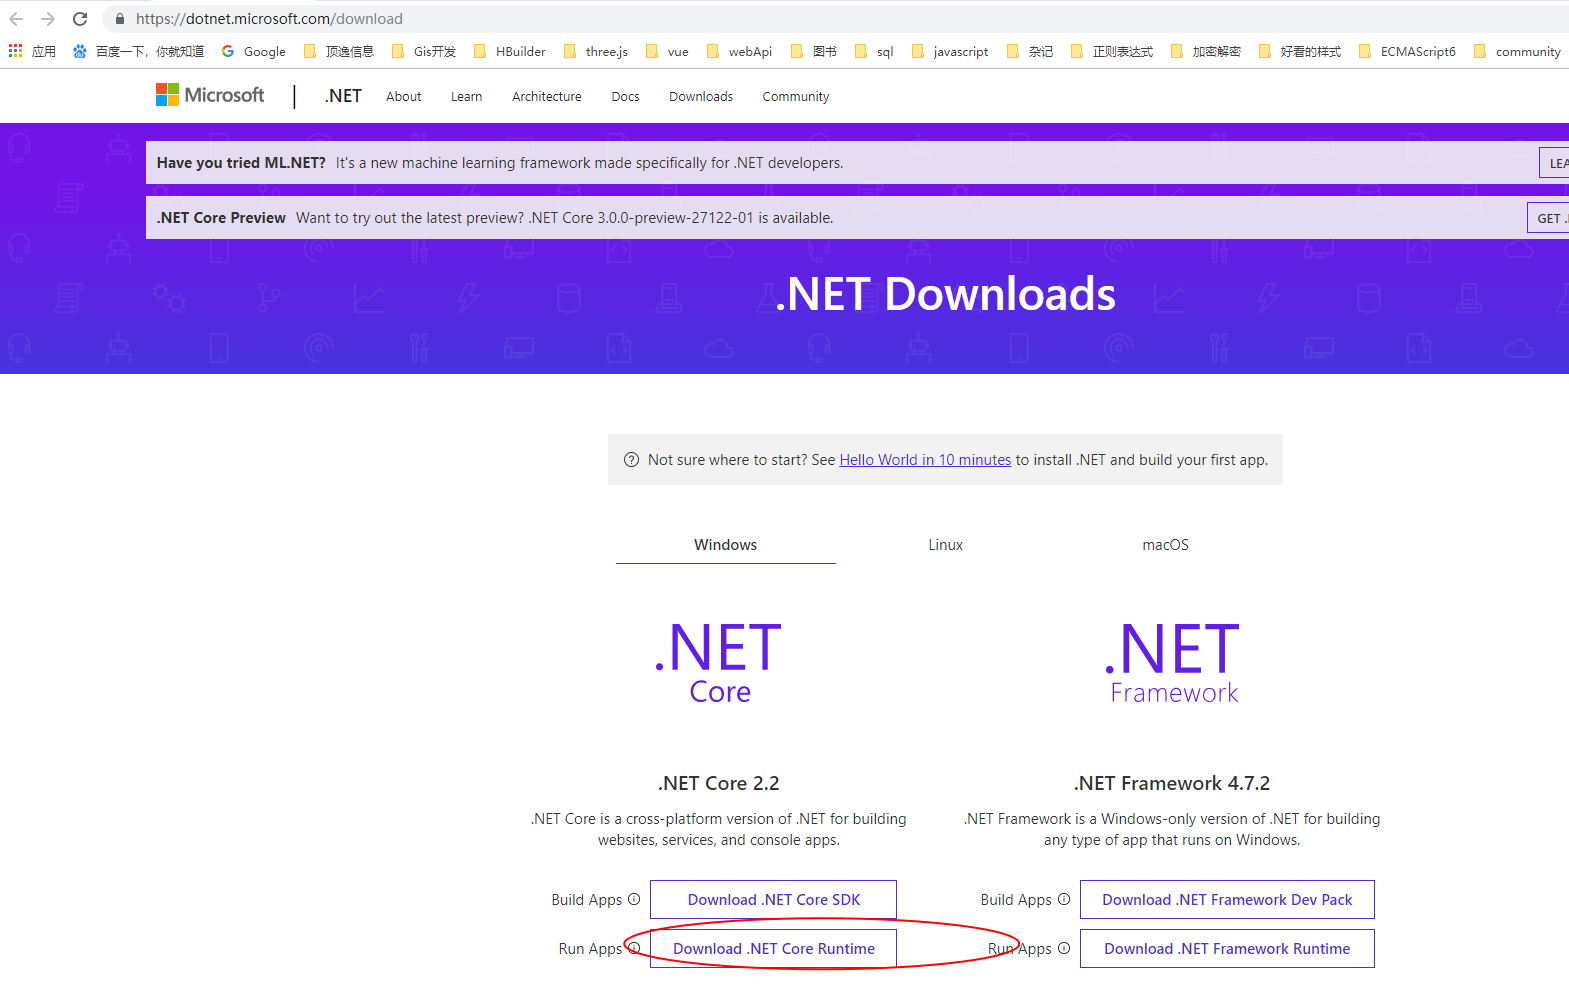
Task: Click the '.NET Core Preview' banner title
Action: click(221, 218)
